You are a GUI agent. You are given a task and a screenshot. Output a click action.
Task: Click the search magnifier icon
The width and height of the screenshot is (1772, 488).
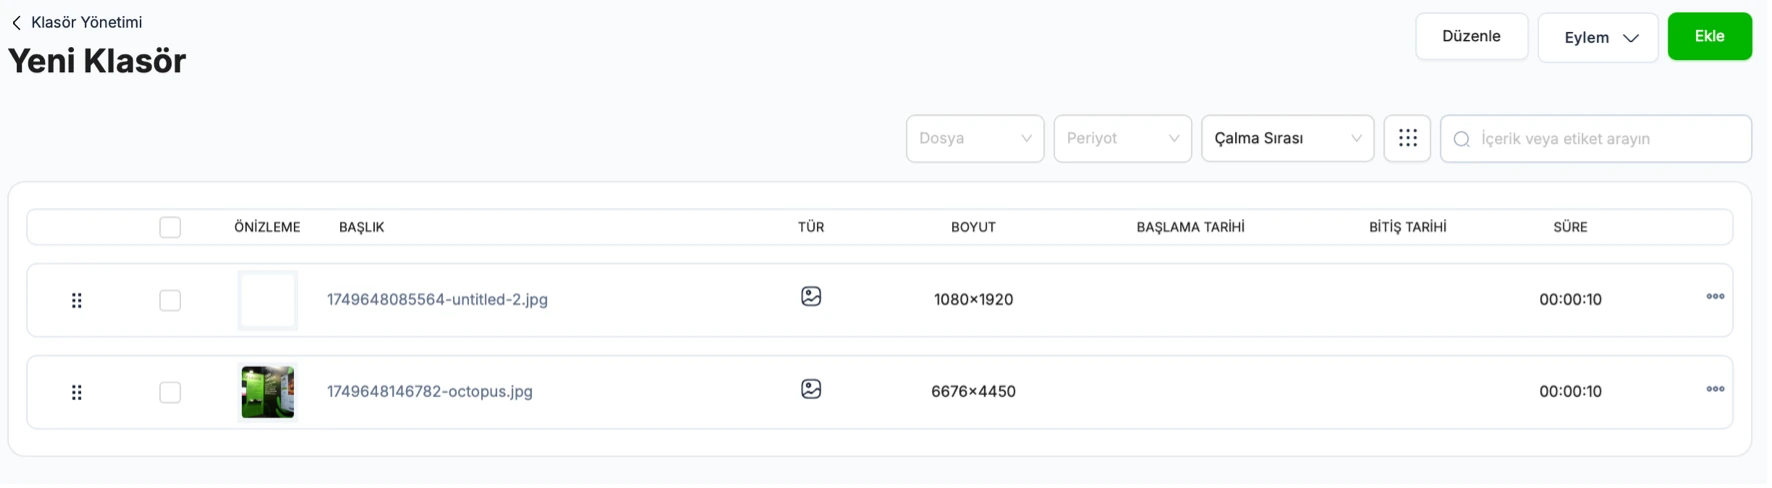(x=1462, y=139)
